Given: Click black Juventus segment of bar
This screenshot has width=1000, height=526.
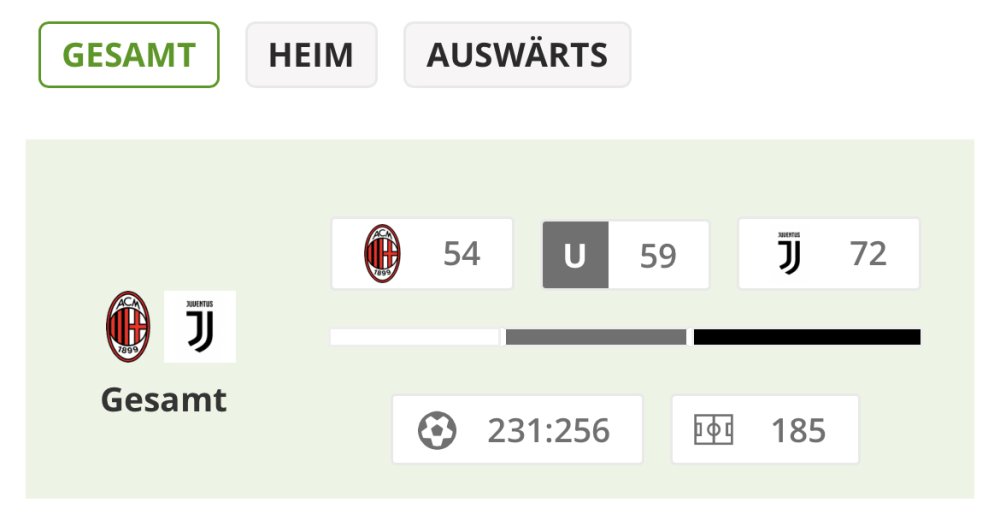Looking at the screenshot, I should pyautogui.click(x=807, y=337).
